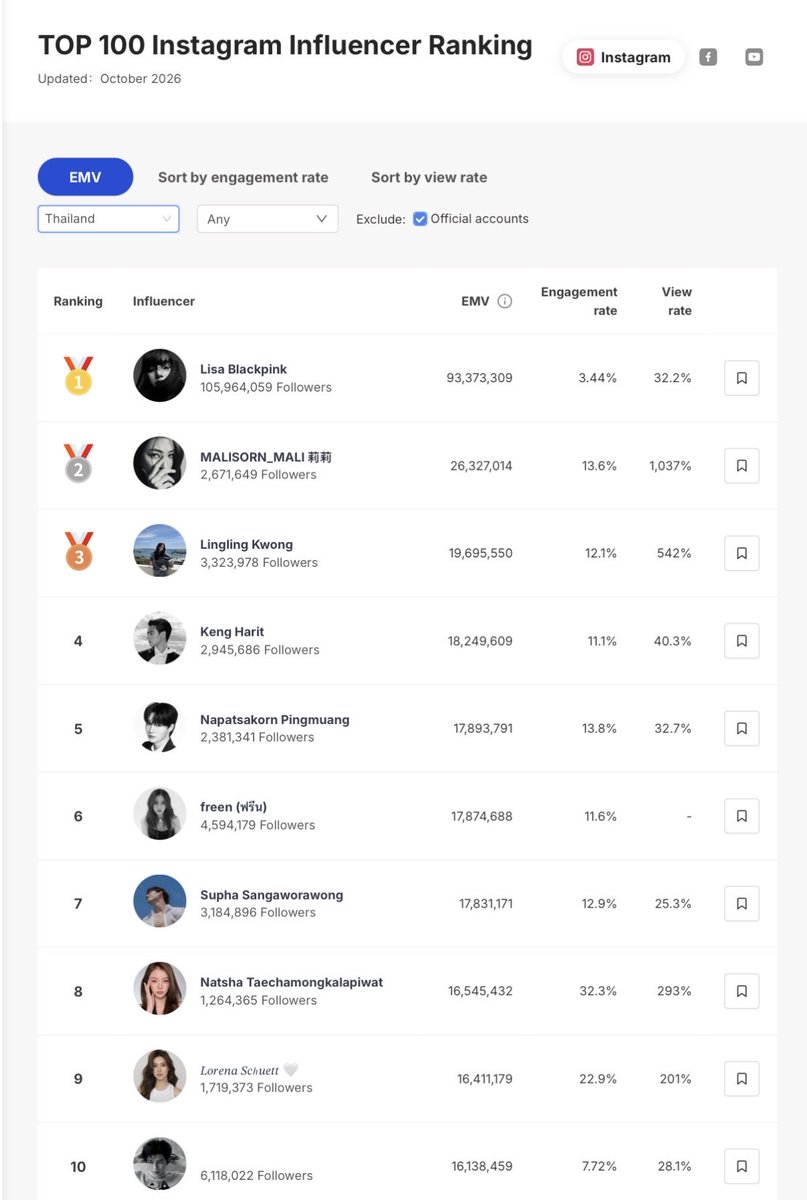The height and width of the screenshot is (1200, 807).
Task: Click the 105,964,059 Followers text
Action: click(266, 387)
